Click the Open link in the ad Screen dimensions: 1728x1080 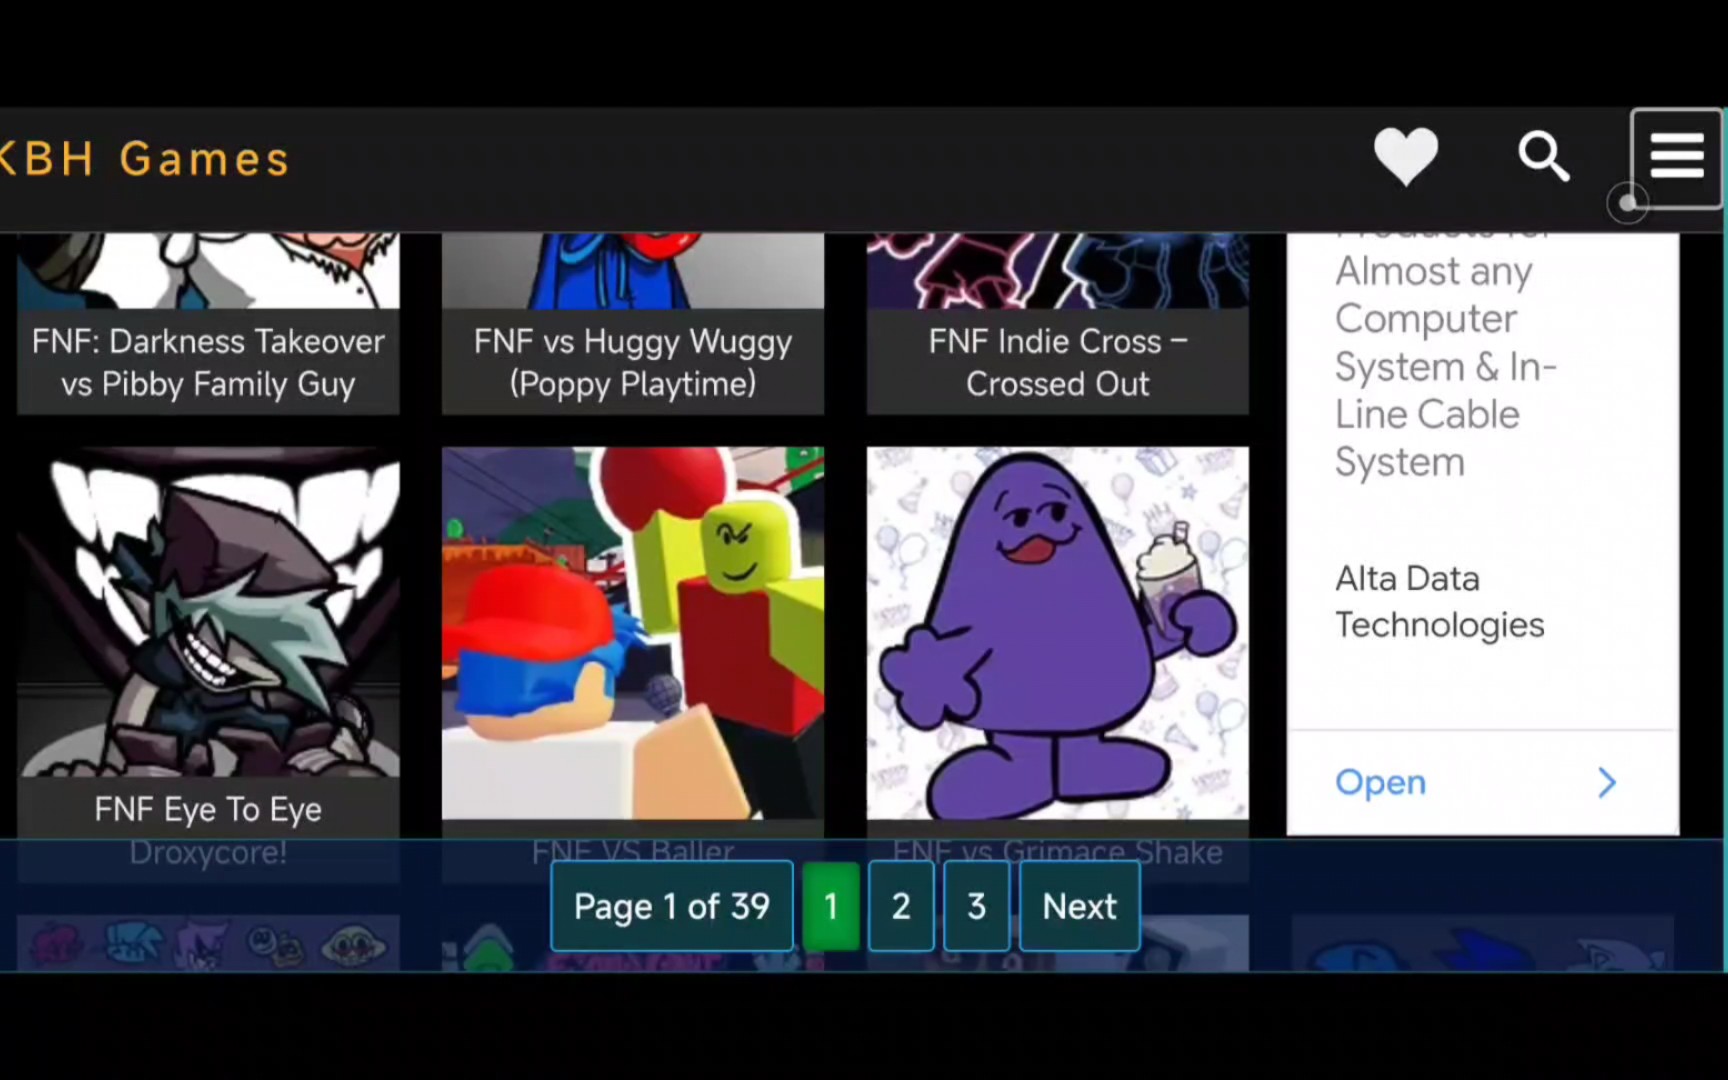coord(1380,782)
